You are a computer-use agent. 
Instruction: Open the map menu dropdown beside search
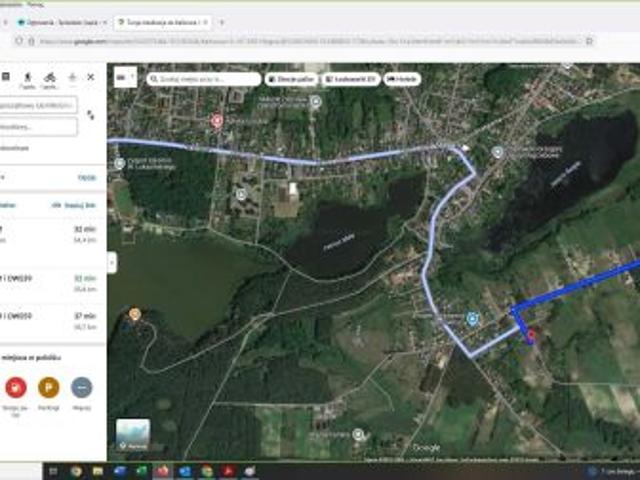point(123,77)
